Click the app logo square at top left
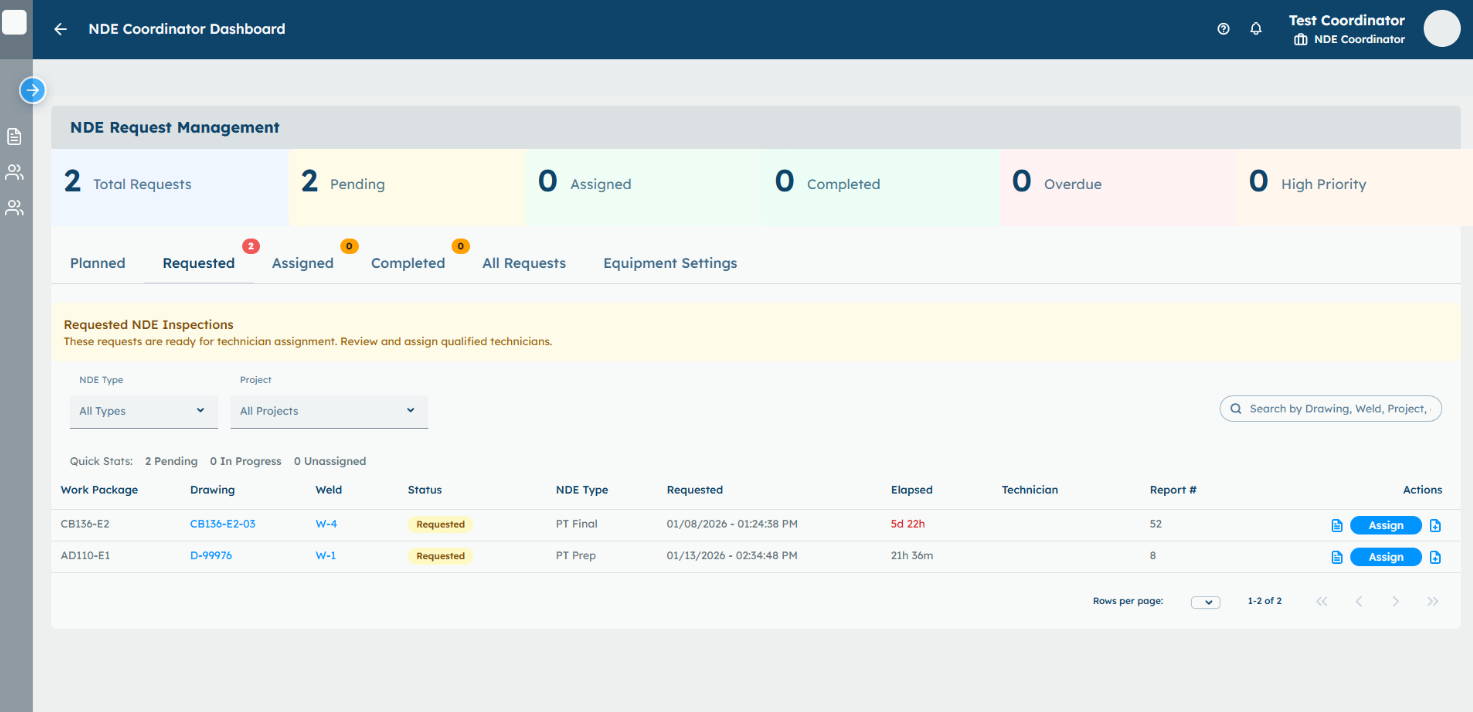 (x=14, y=21)
